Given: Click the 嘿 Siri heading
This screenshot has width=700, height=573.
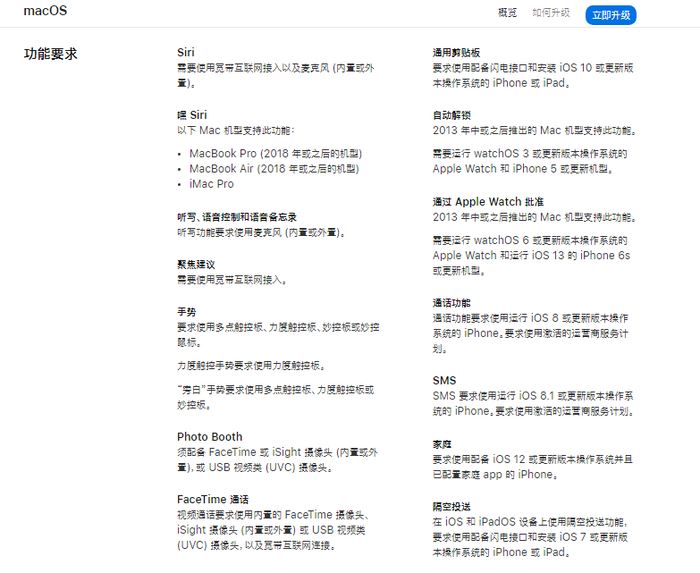Looking at the screenshot, I should point(192,115).
